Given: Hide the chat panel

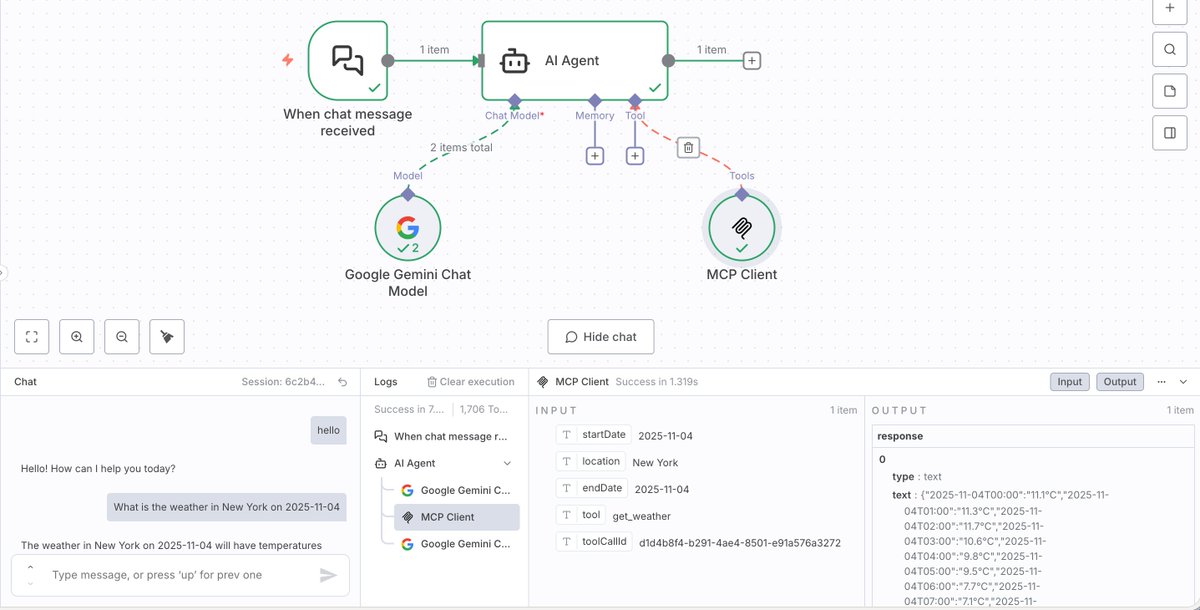Looking at the screenshot, I should pos(601,337).
